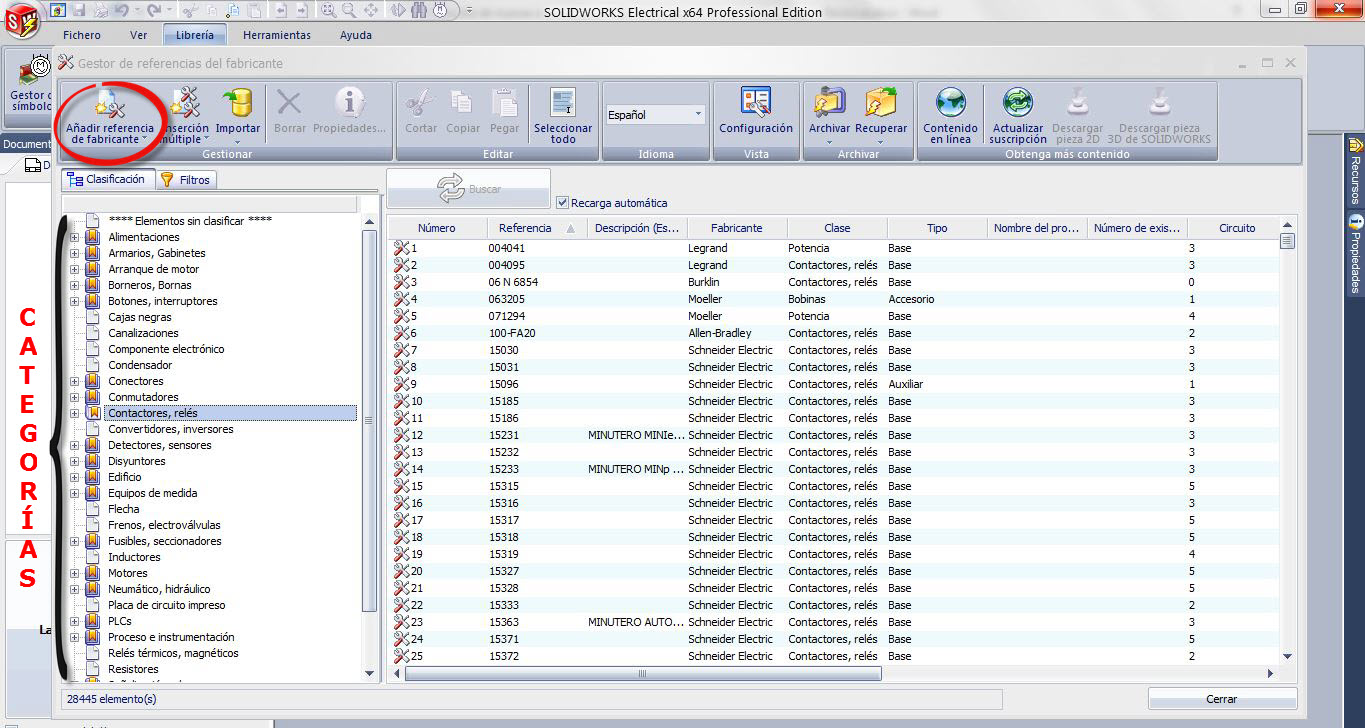1365x728 pixels.
Task: Toggle the Recarga automática checkbox
Action: 562,203
